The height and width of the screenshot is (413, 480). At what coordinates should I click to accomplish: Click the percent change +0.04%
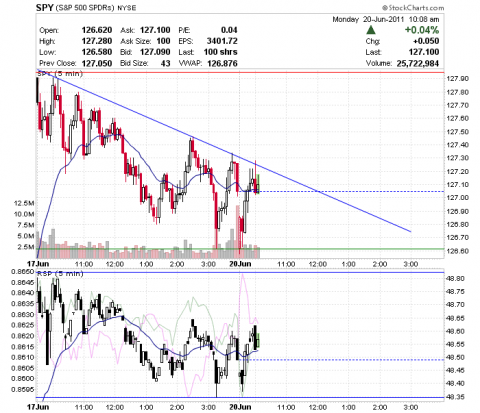point(422,30)
